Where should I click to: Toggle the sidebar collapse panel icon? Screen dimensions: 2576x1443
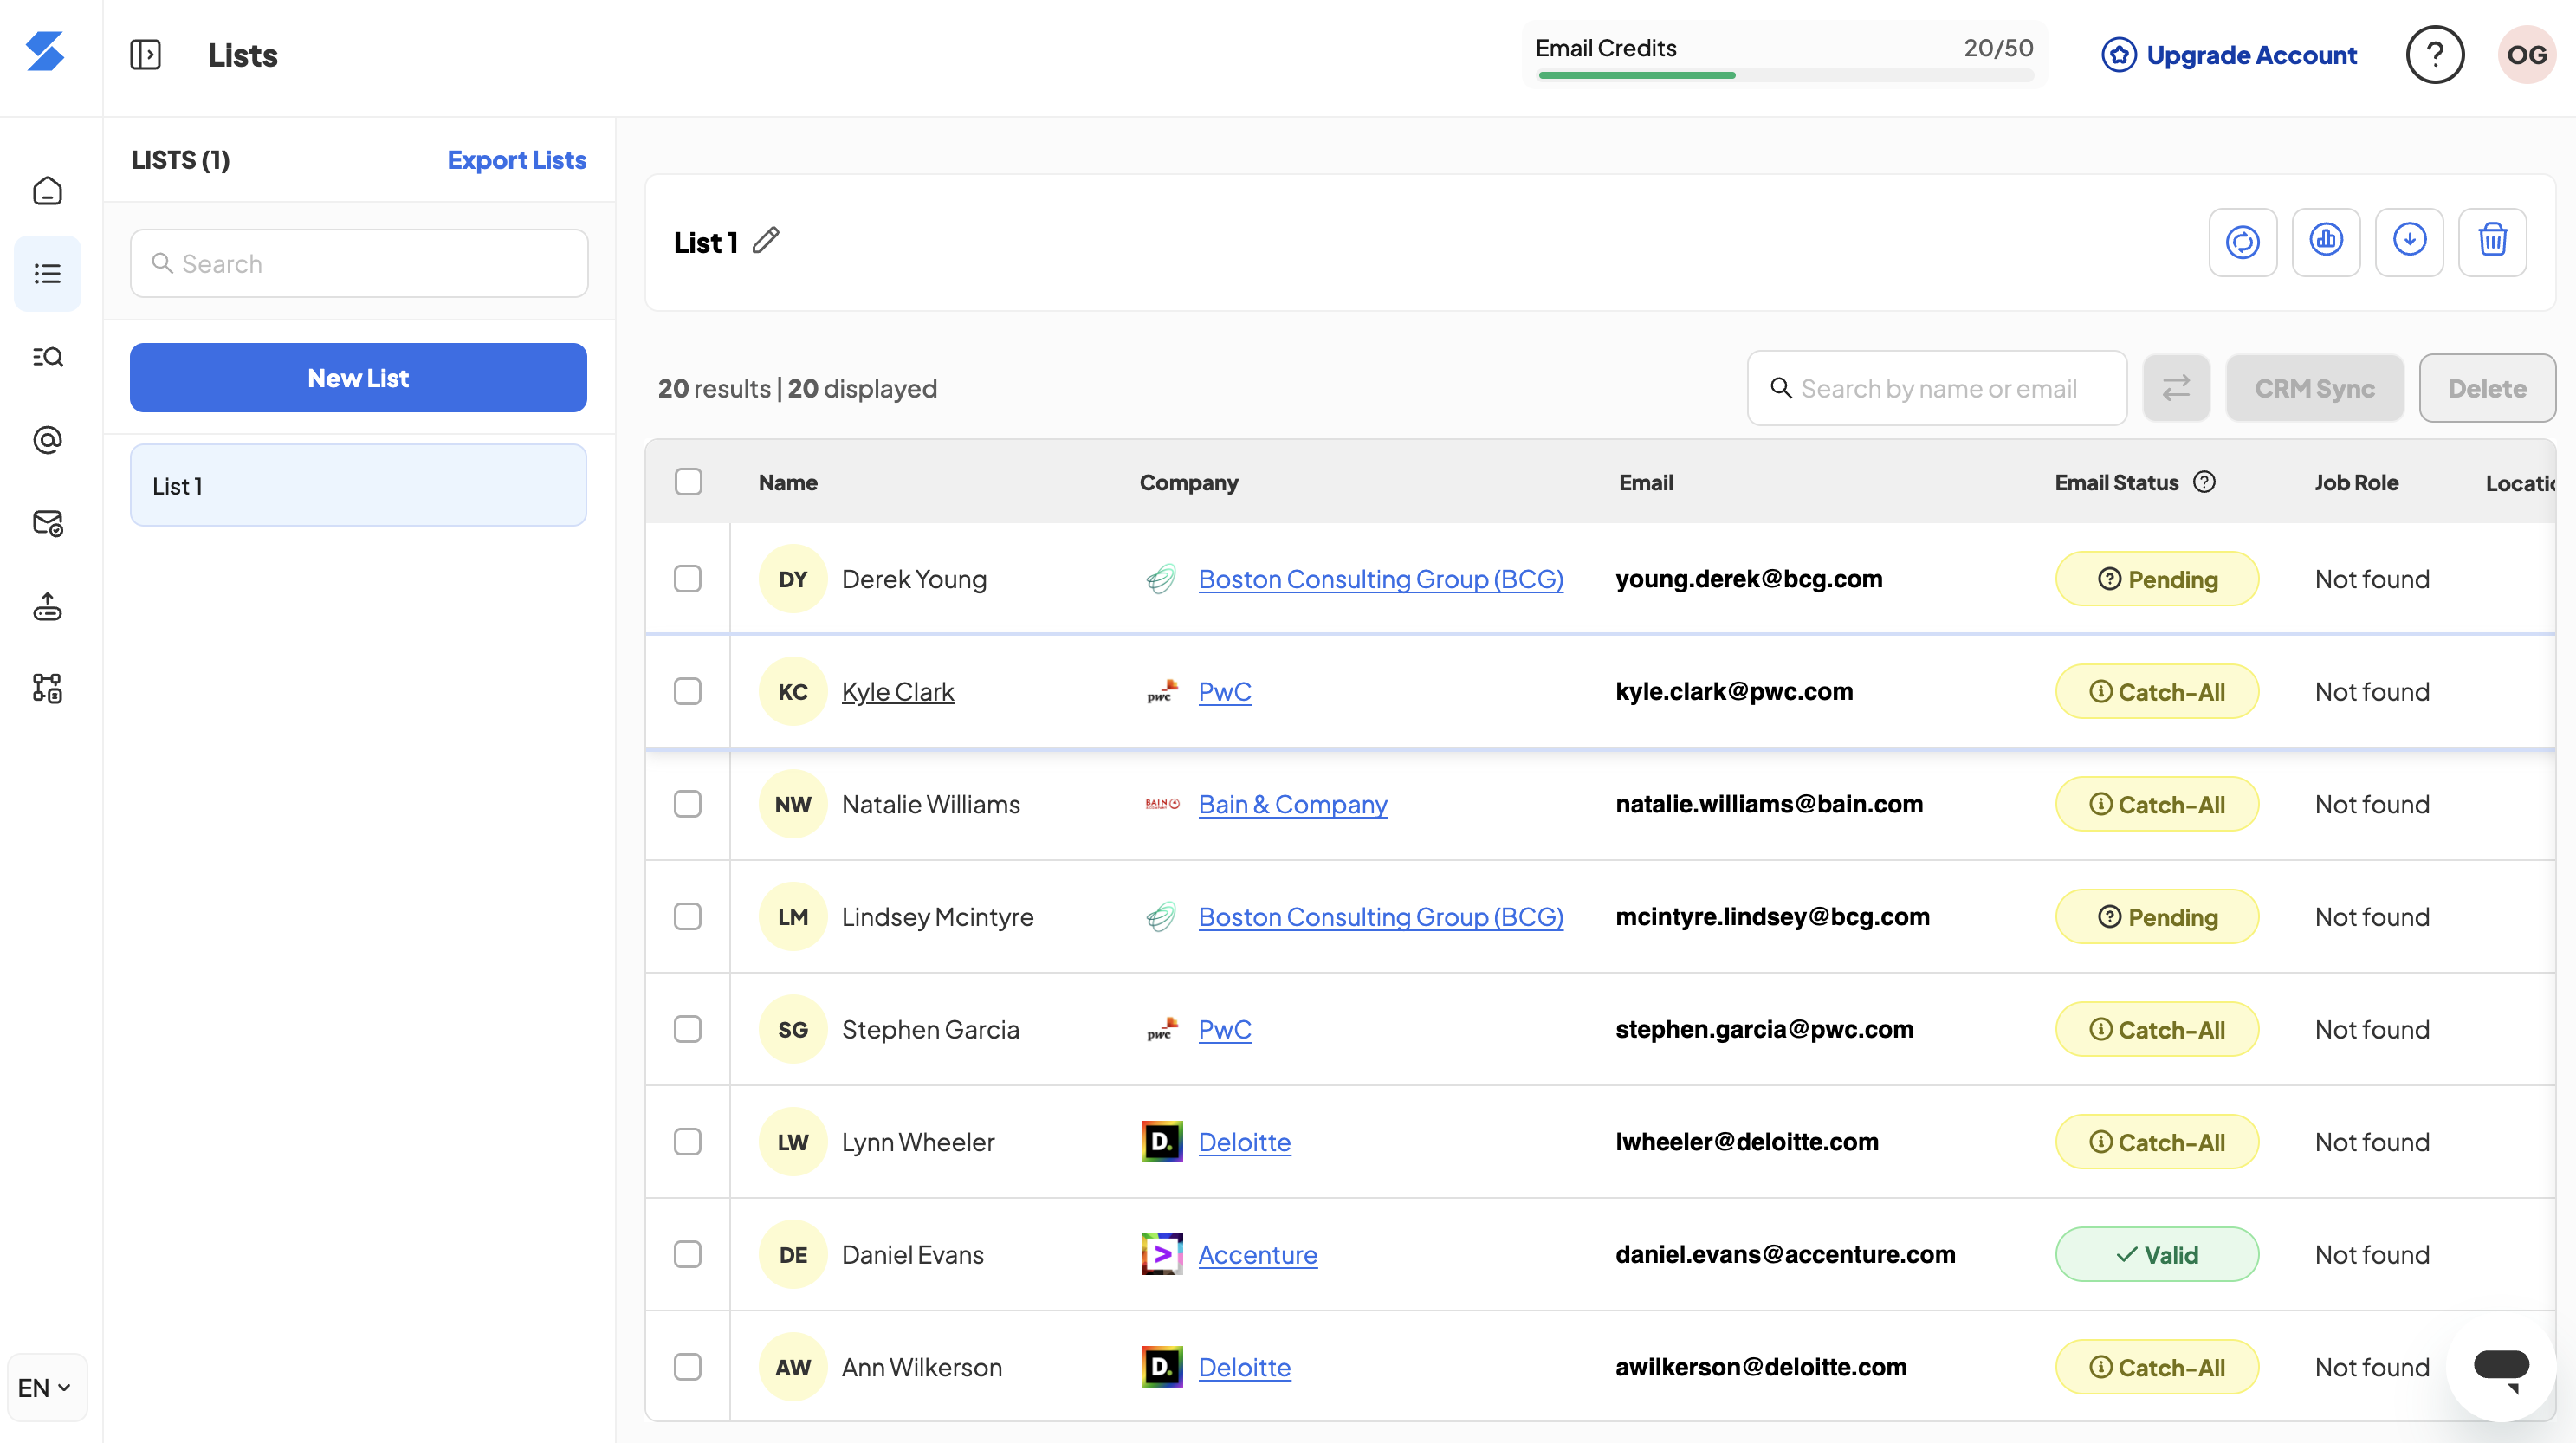pos(145,55)
